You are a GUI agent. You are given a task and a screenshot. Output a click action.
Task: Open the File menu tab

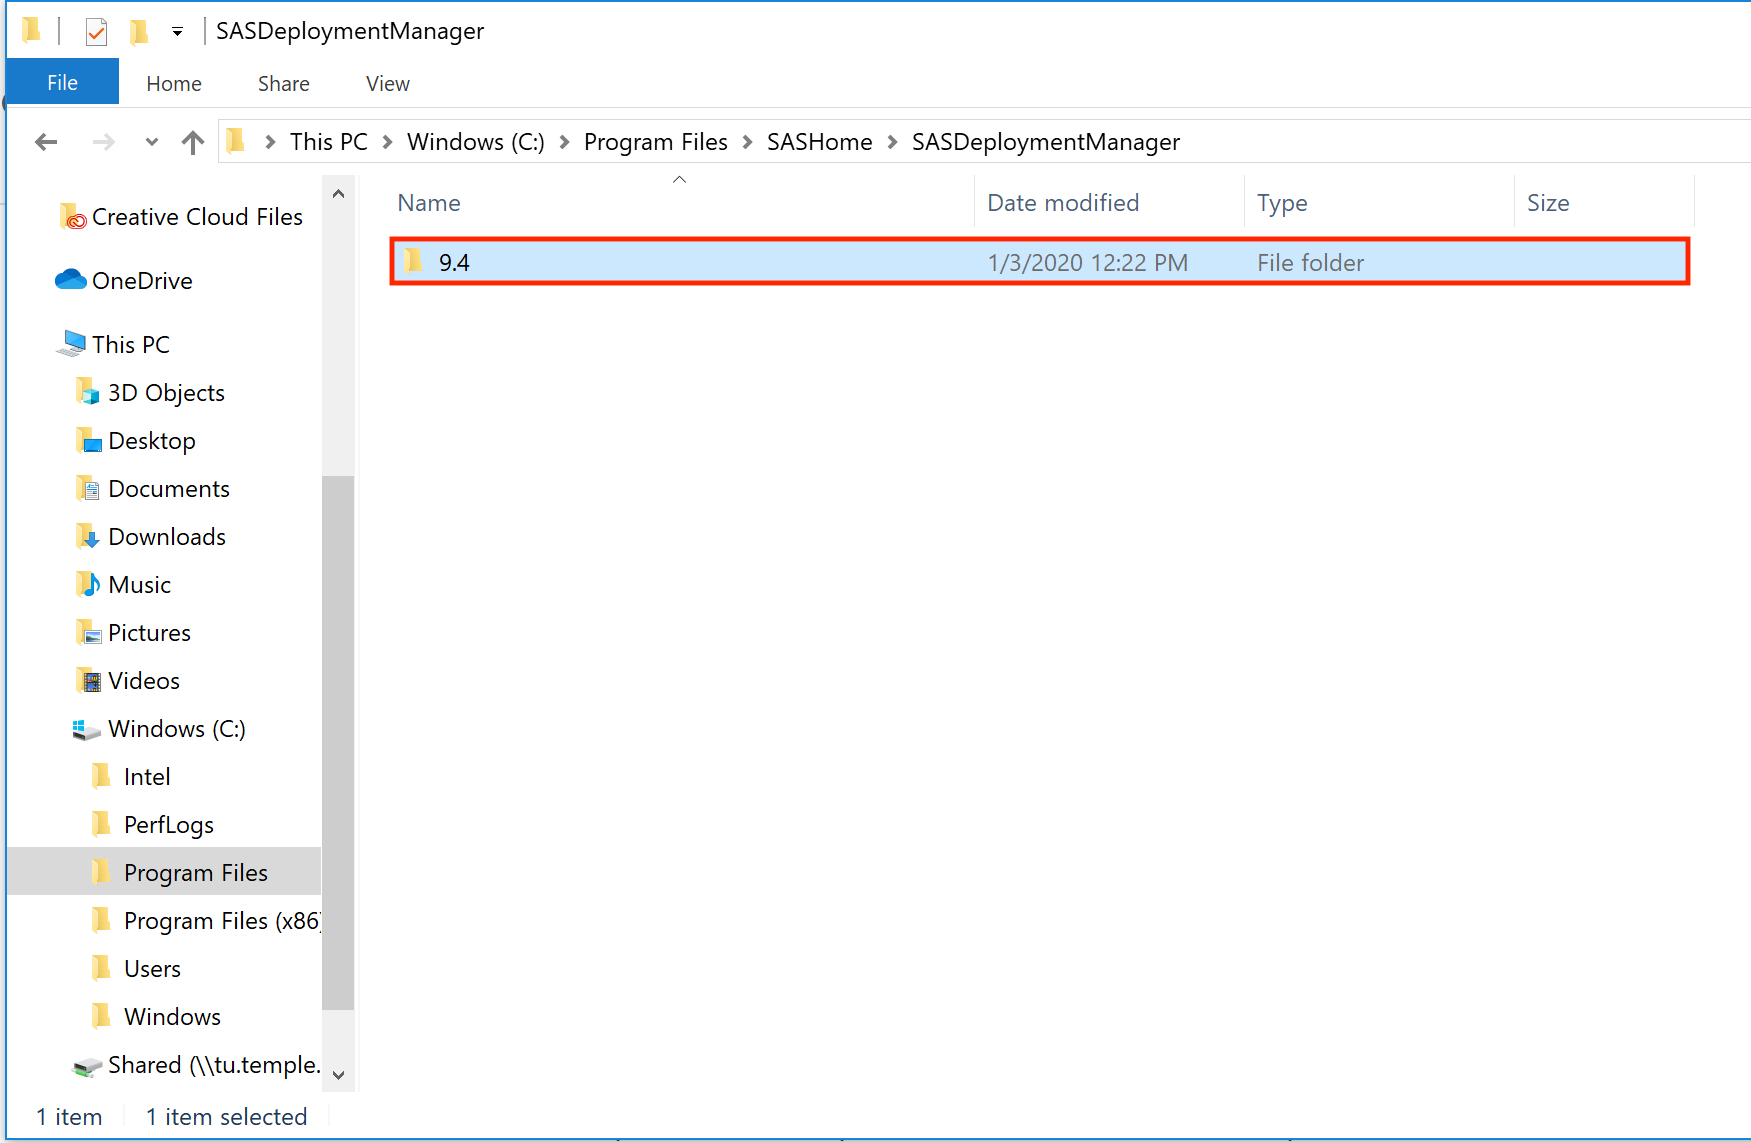coord(62,83)
